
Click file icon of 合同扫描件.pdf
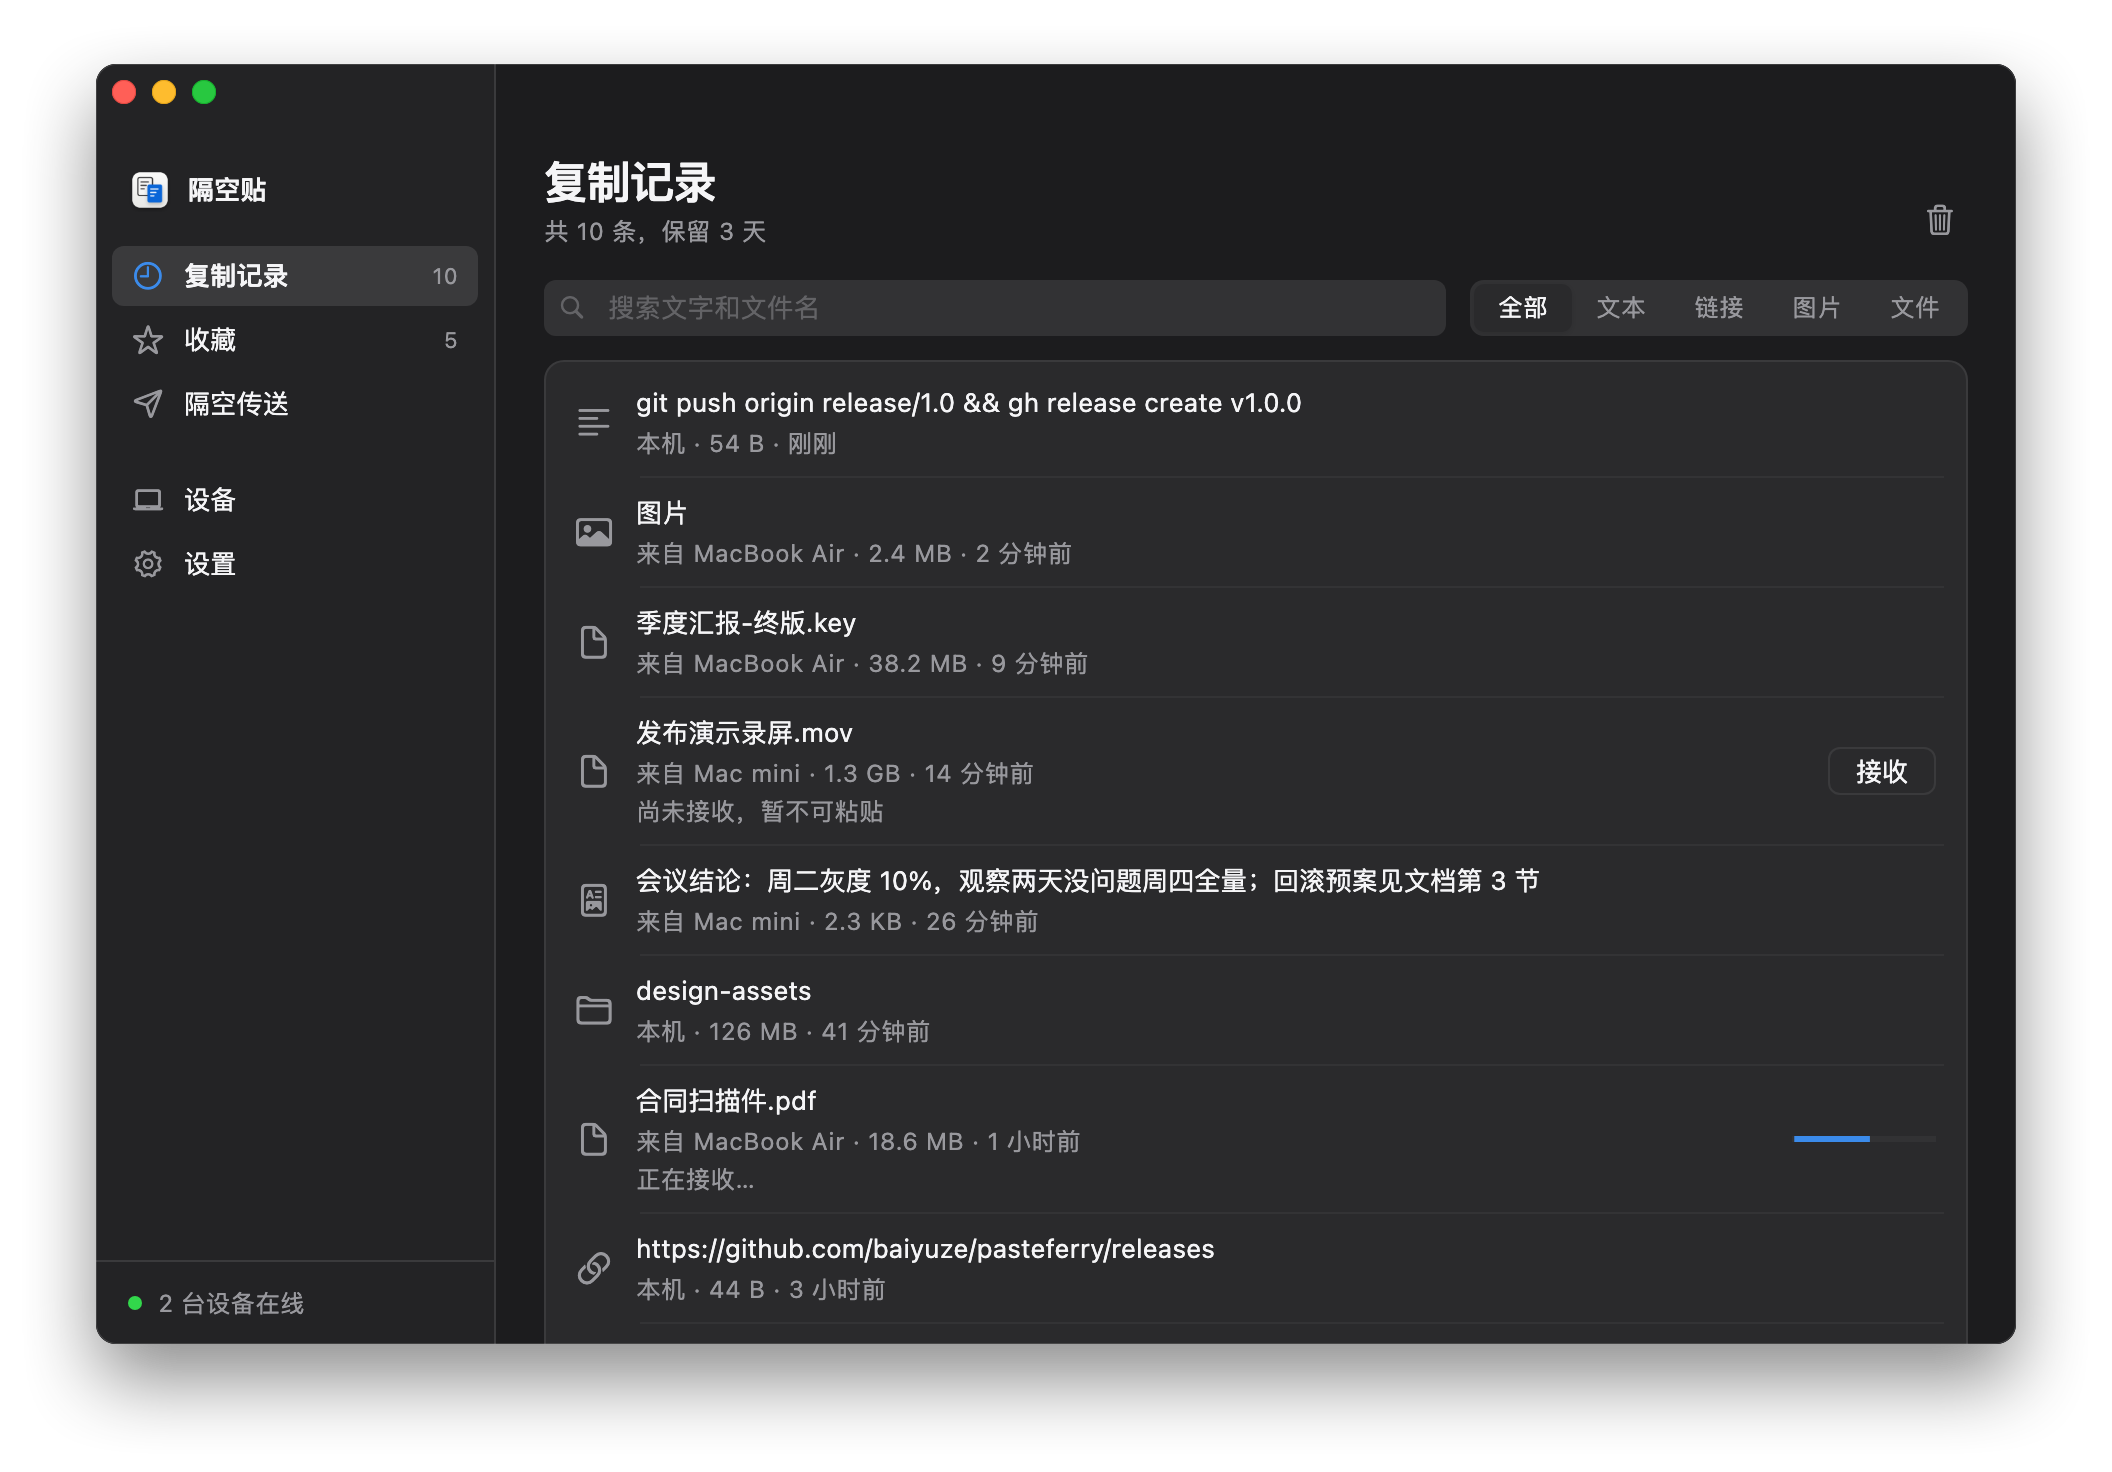pyautogui.click(x=593, y=1139)
